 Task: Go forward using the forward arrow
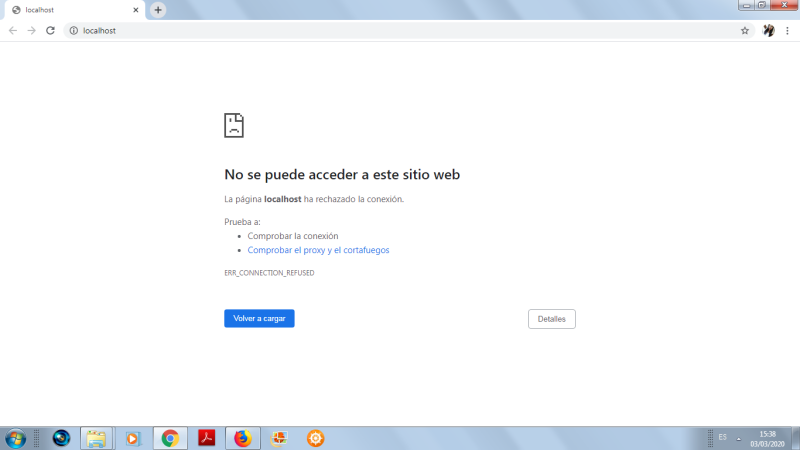32,31
